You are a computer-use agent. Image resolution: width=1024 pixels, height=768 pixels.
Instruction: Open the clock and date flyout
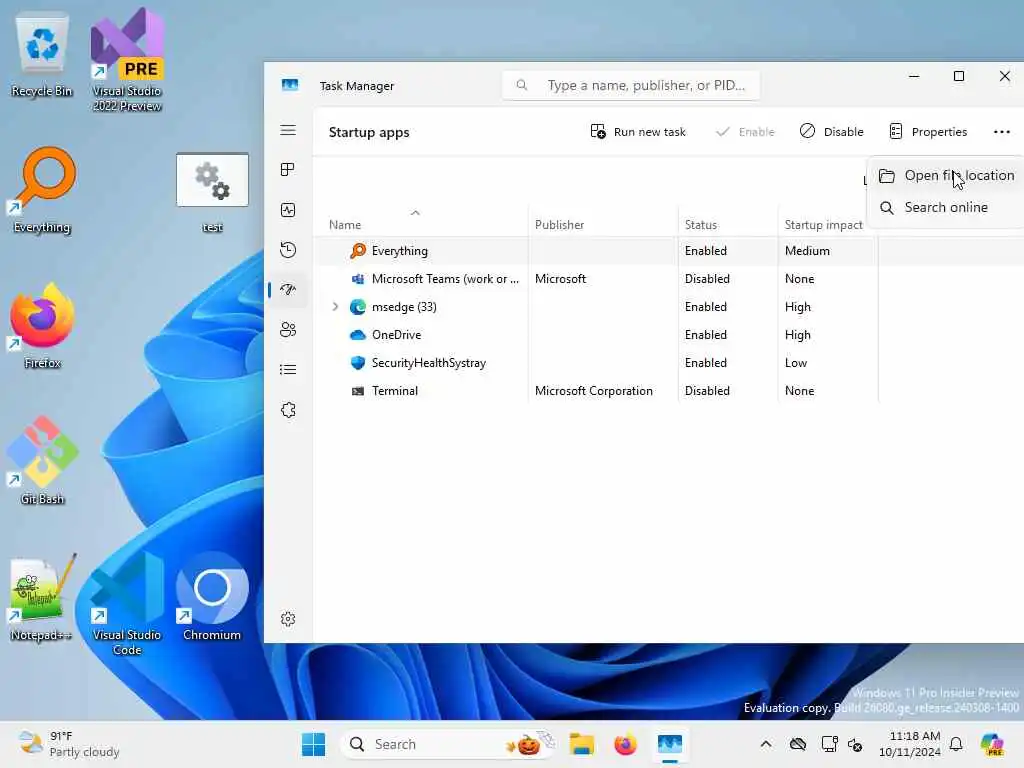pos(910,744)
